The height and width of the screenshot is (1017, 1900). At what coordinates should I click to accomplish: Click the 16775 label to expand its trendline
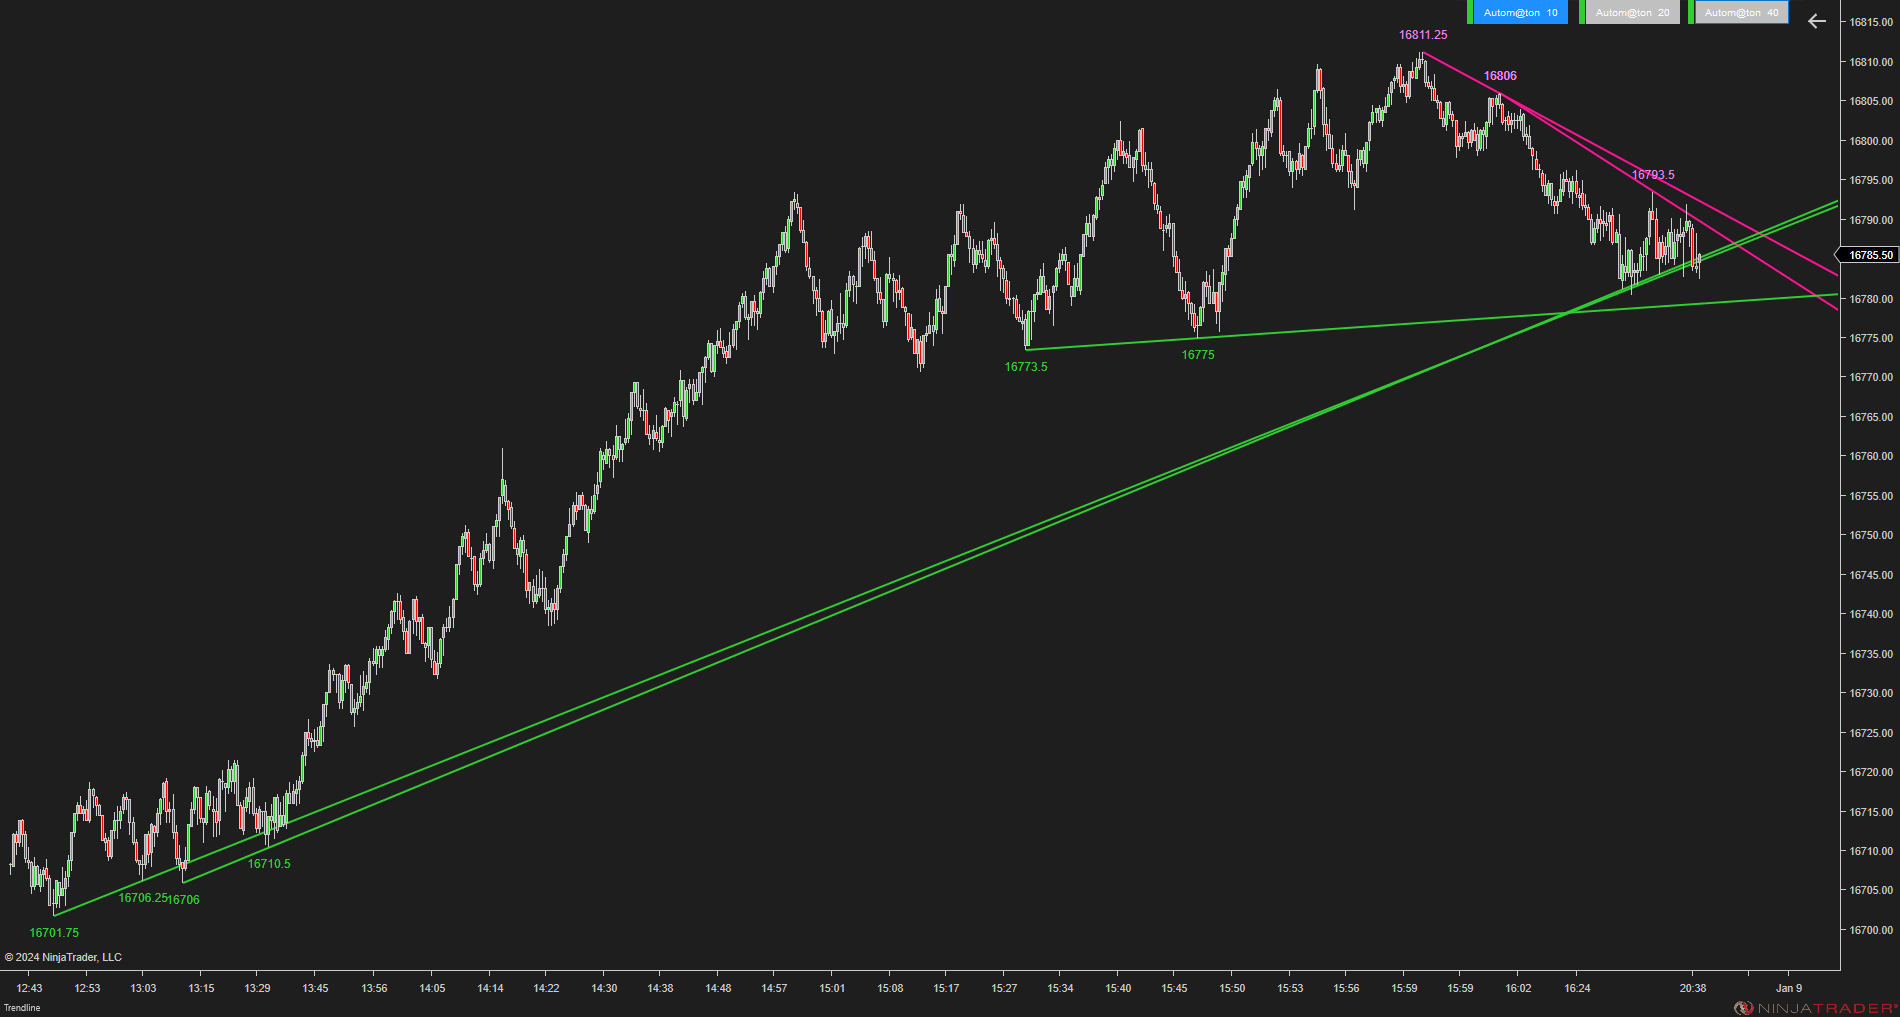(1199, 354)
